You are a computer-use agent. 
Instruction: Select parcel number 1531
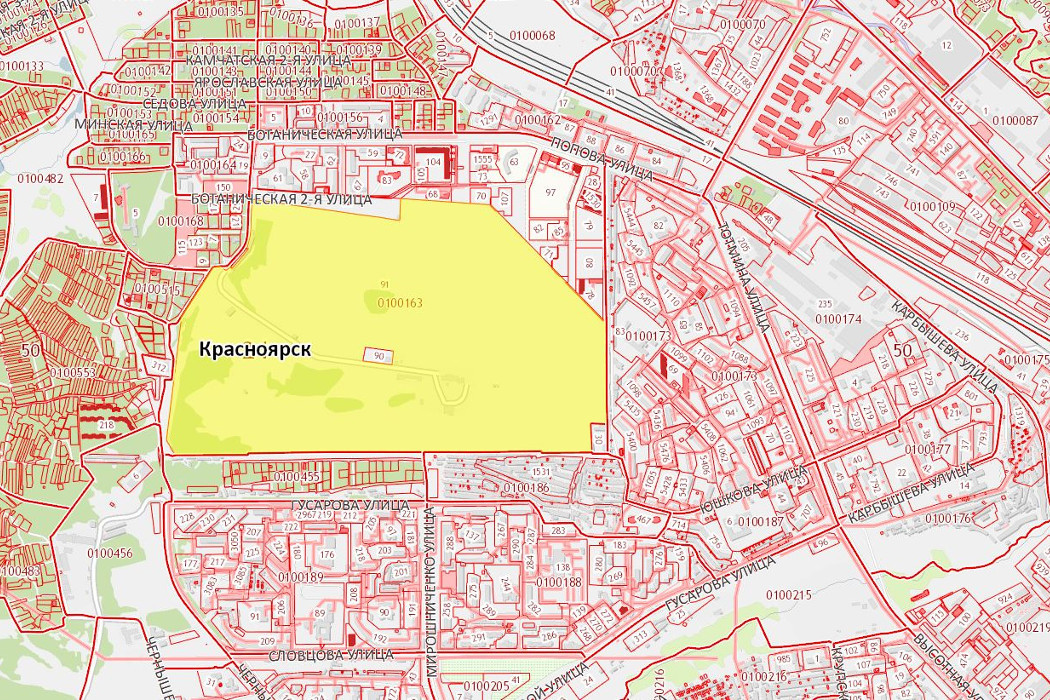[541, 472]
